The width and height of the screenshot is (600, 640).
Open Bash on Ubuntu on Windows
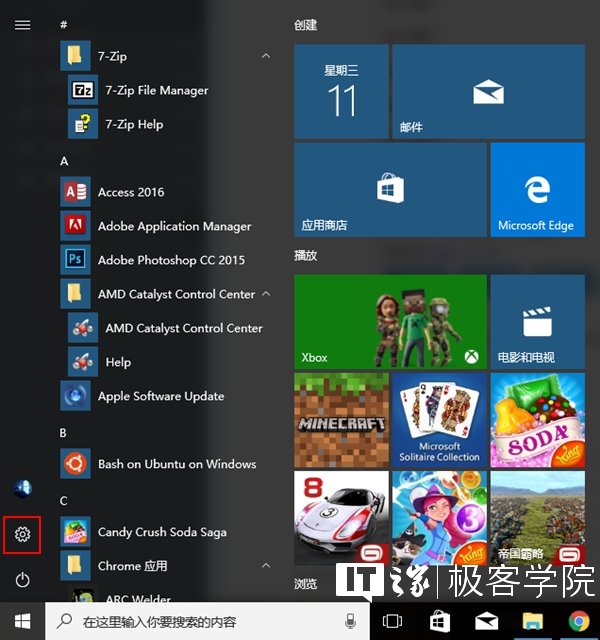(x=176, y=464)
